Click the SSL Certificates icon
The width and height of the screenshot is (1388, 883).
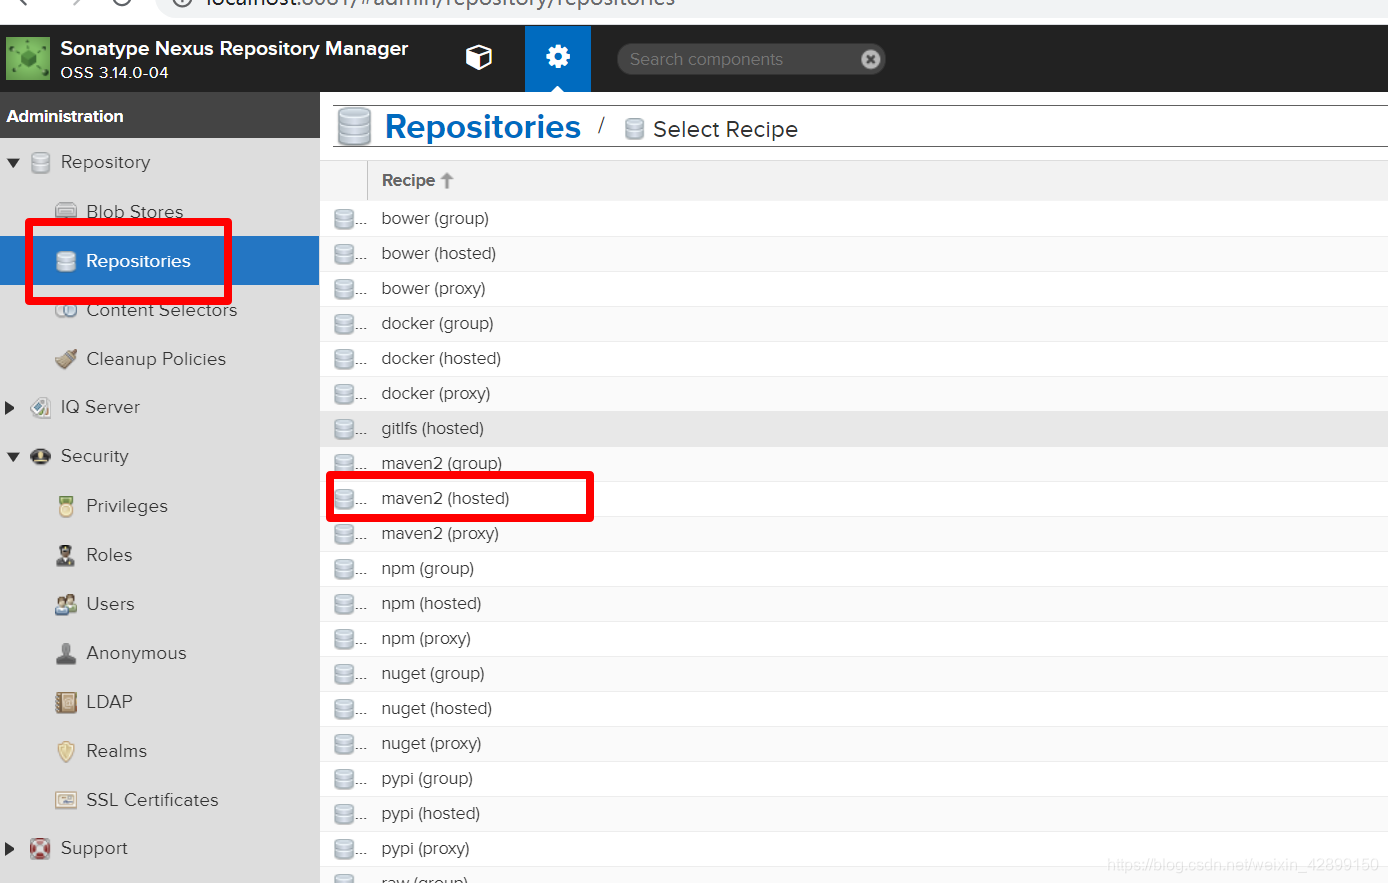[66, 800]
